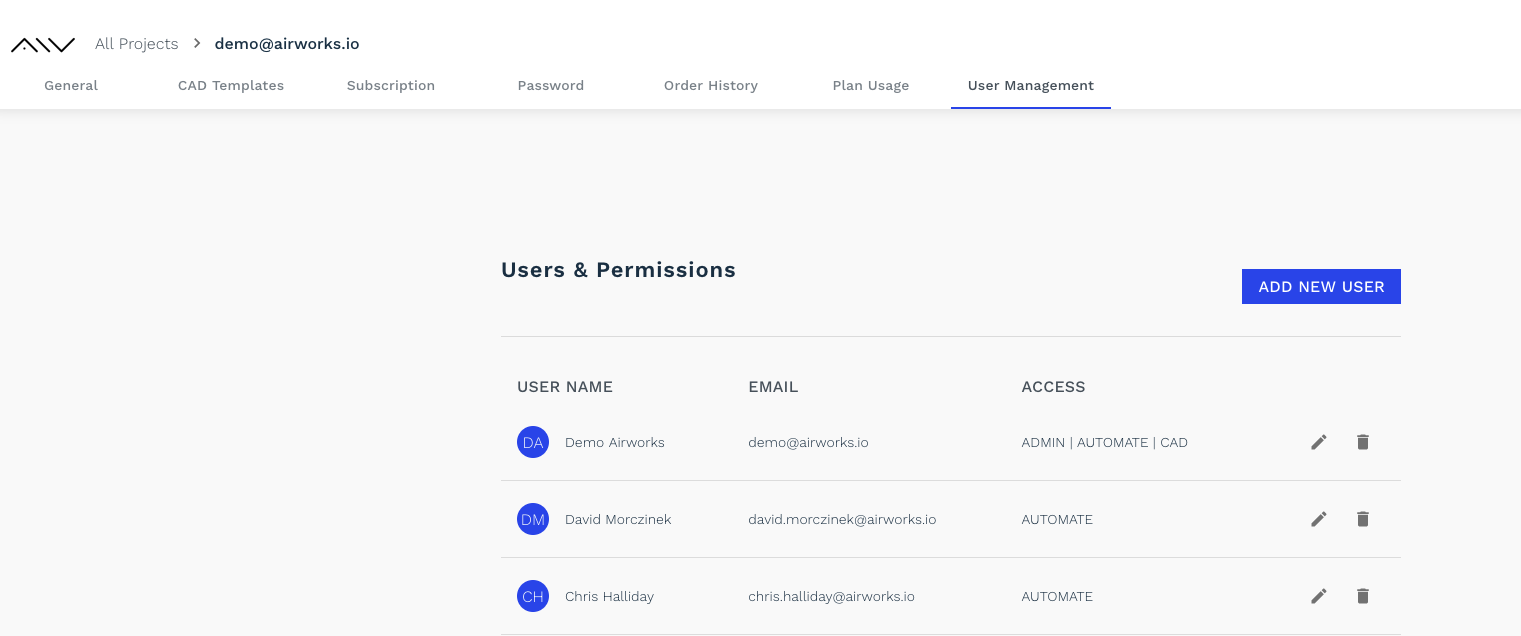Click the DA avatar circle

pos(533,442)
